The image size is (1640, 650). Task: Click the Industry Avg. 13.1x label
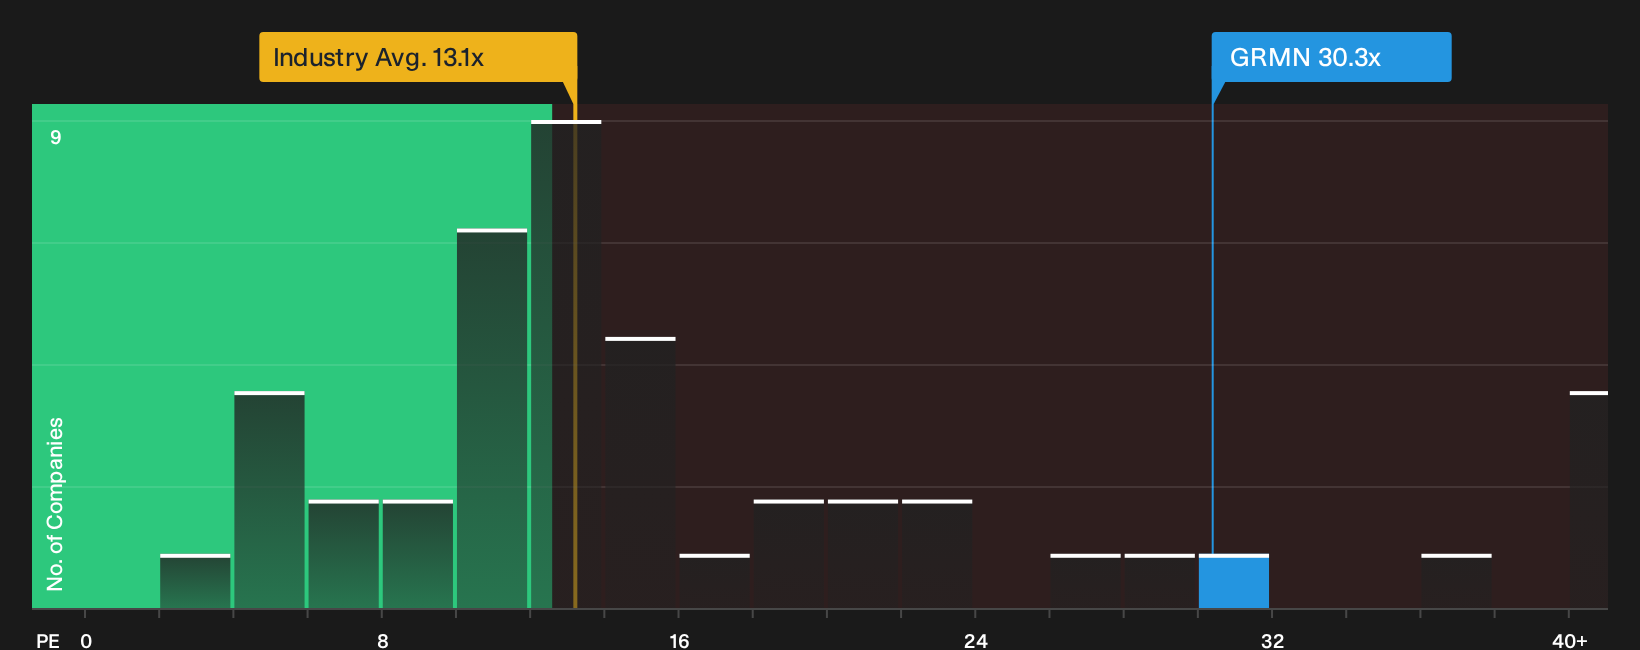click(418, 57)
